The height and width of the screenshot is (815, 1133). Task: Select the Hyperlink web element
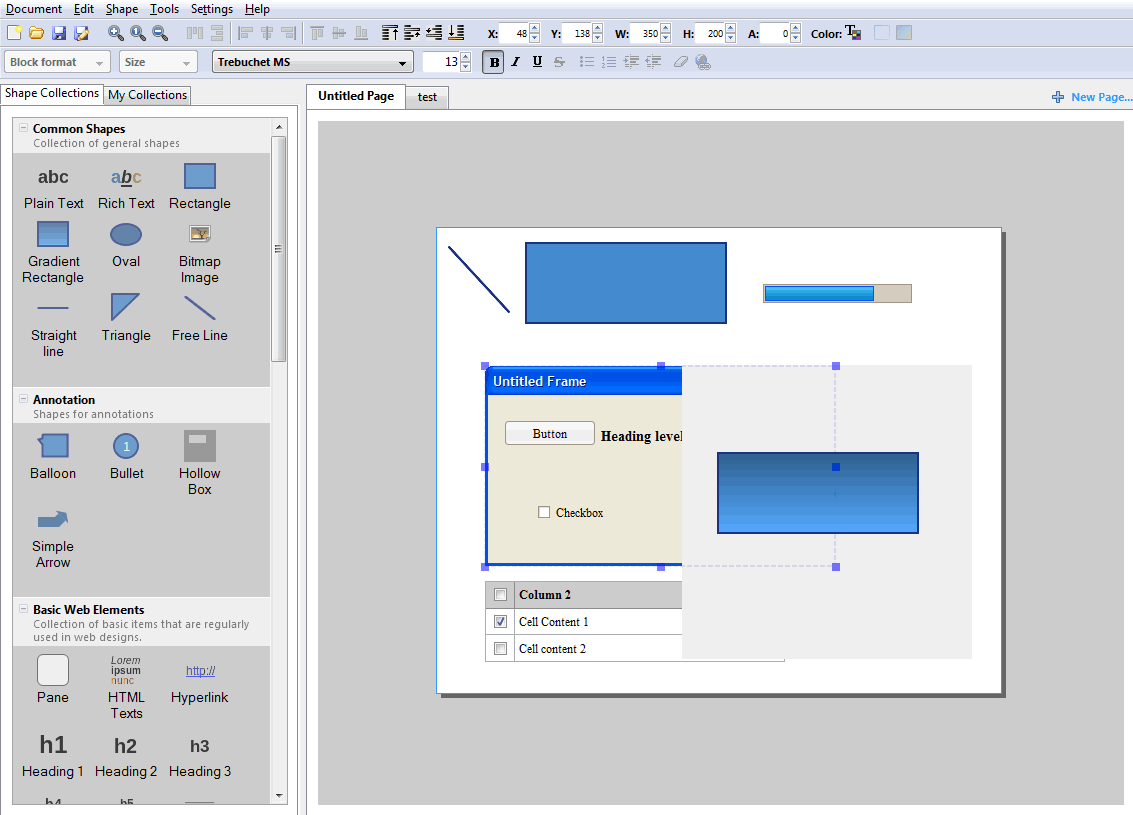pos(199,680)
